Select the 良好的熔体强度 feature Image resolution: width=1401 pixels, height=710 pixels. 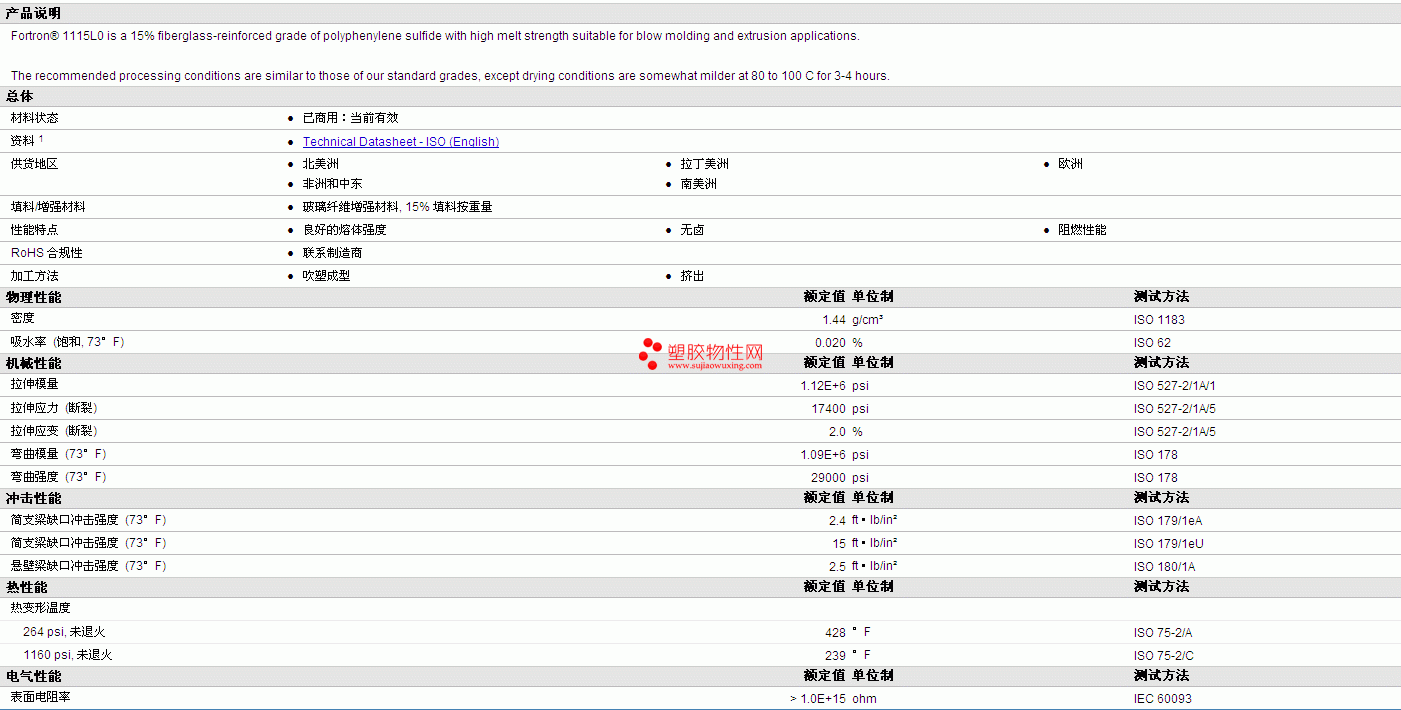345,230
